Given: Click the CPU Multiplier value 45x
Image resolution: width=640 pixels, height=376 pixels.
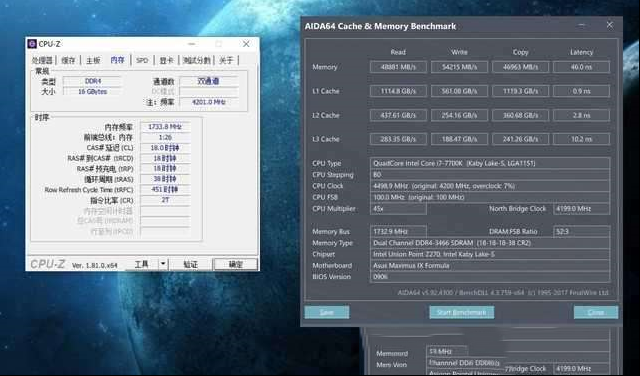Looking at the screenshot, I should [398, 209].
